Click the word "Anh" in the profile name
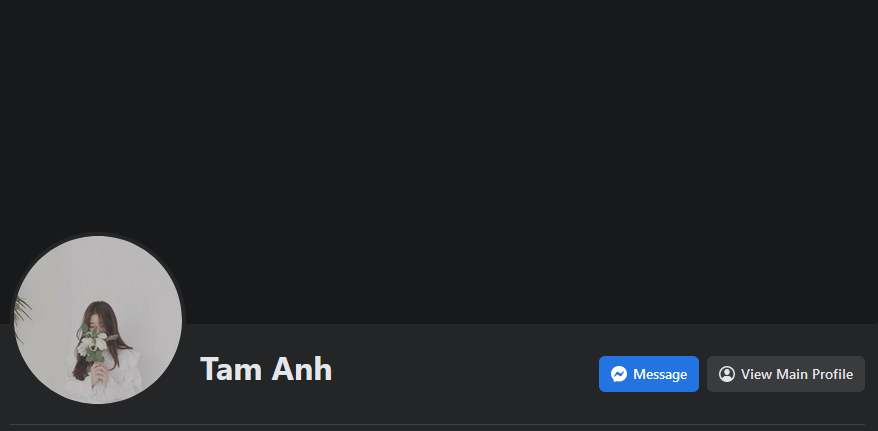Image resolution: width=878 pixels, height=431 pixels. click(302, 369)
